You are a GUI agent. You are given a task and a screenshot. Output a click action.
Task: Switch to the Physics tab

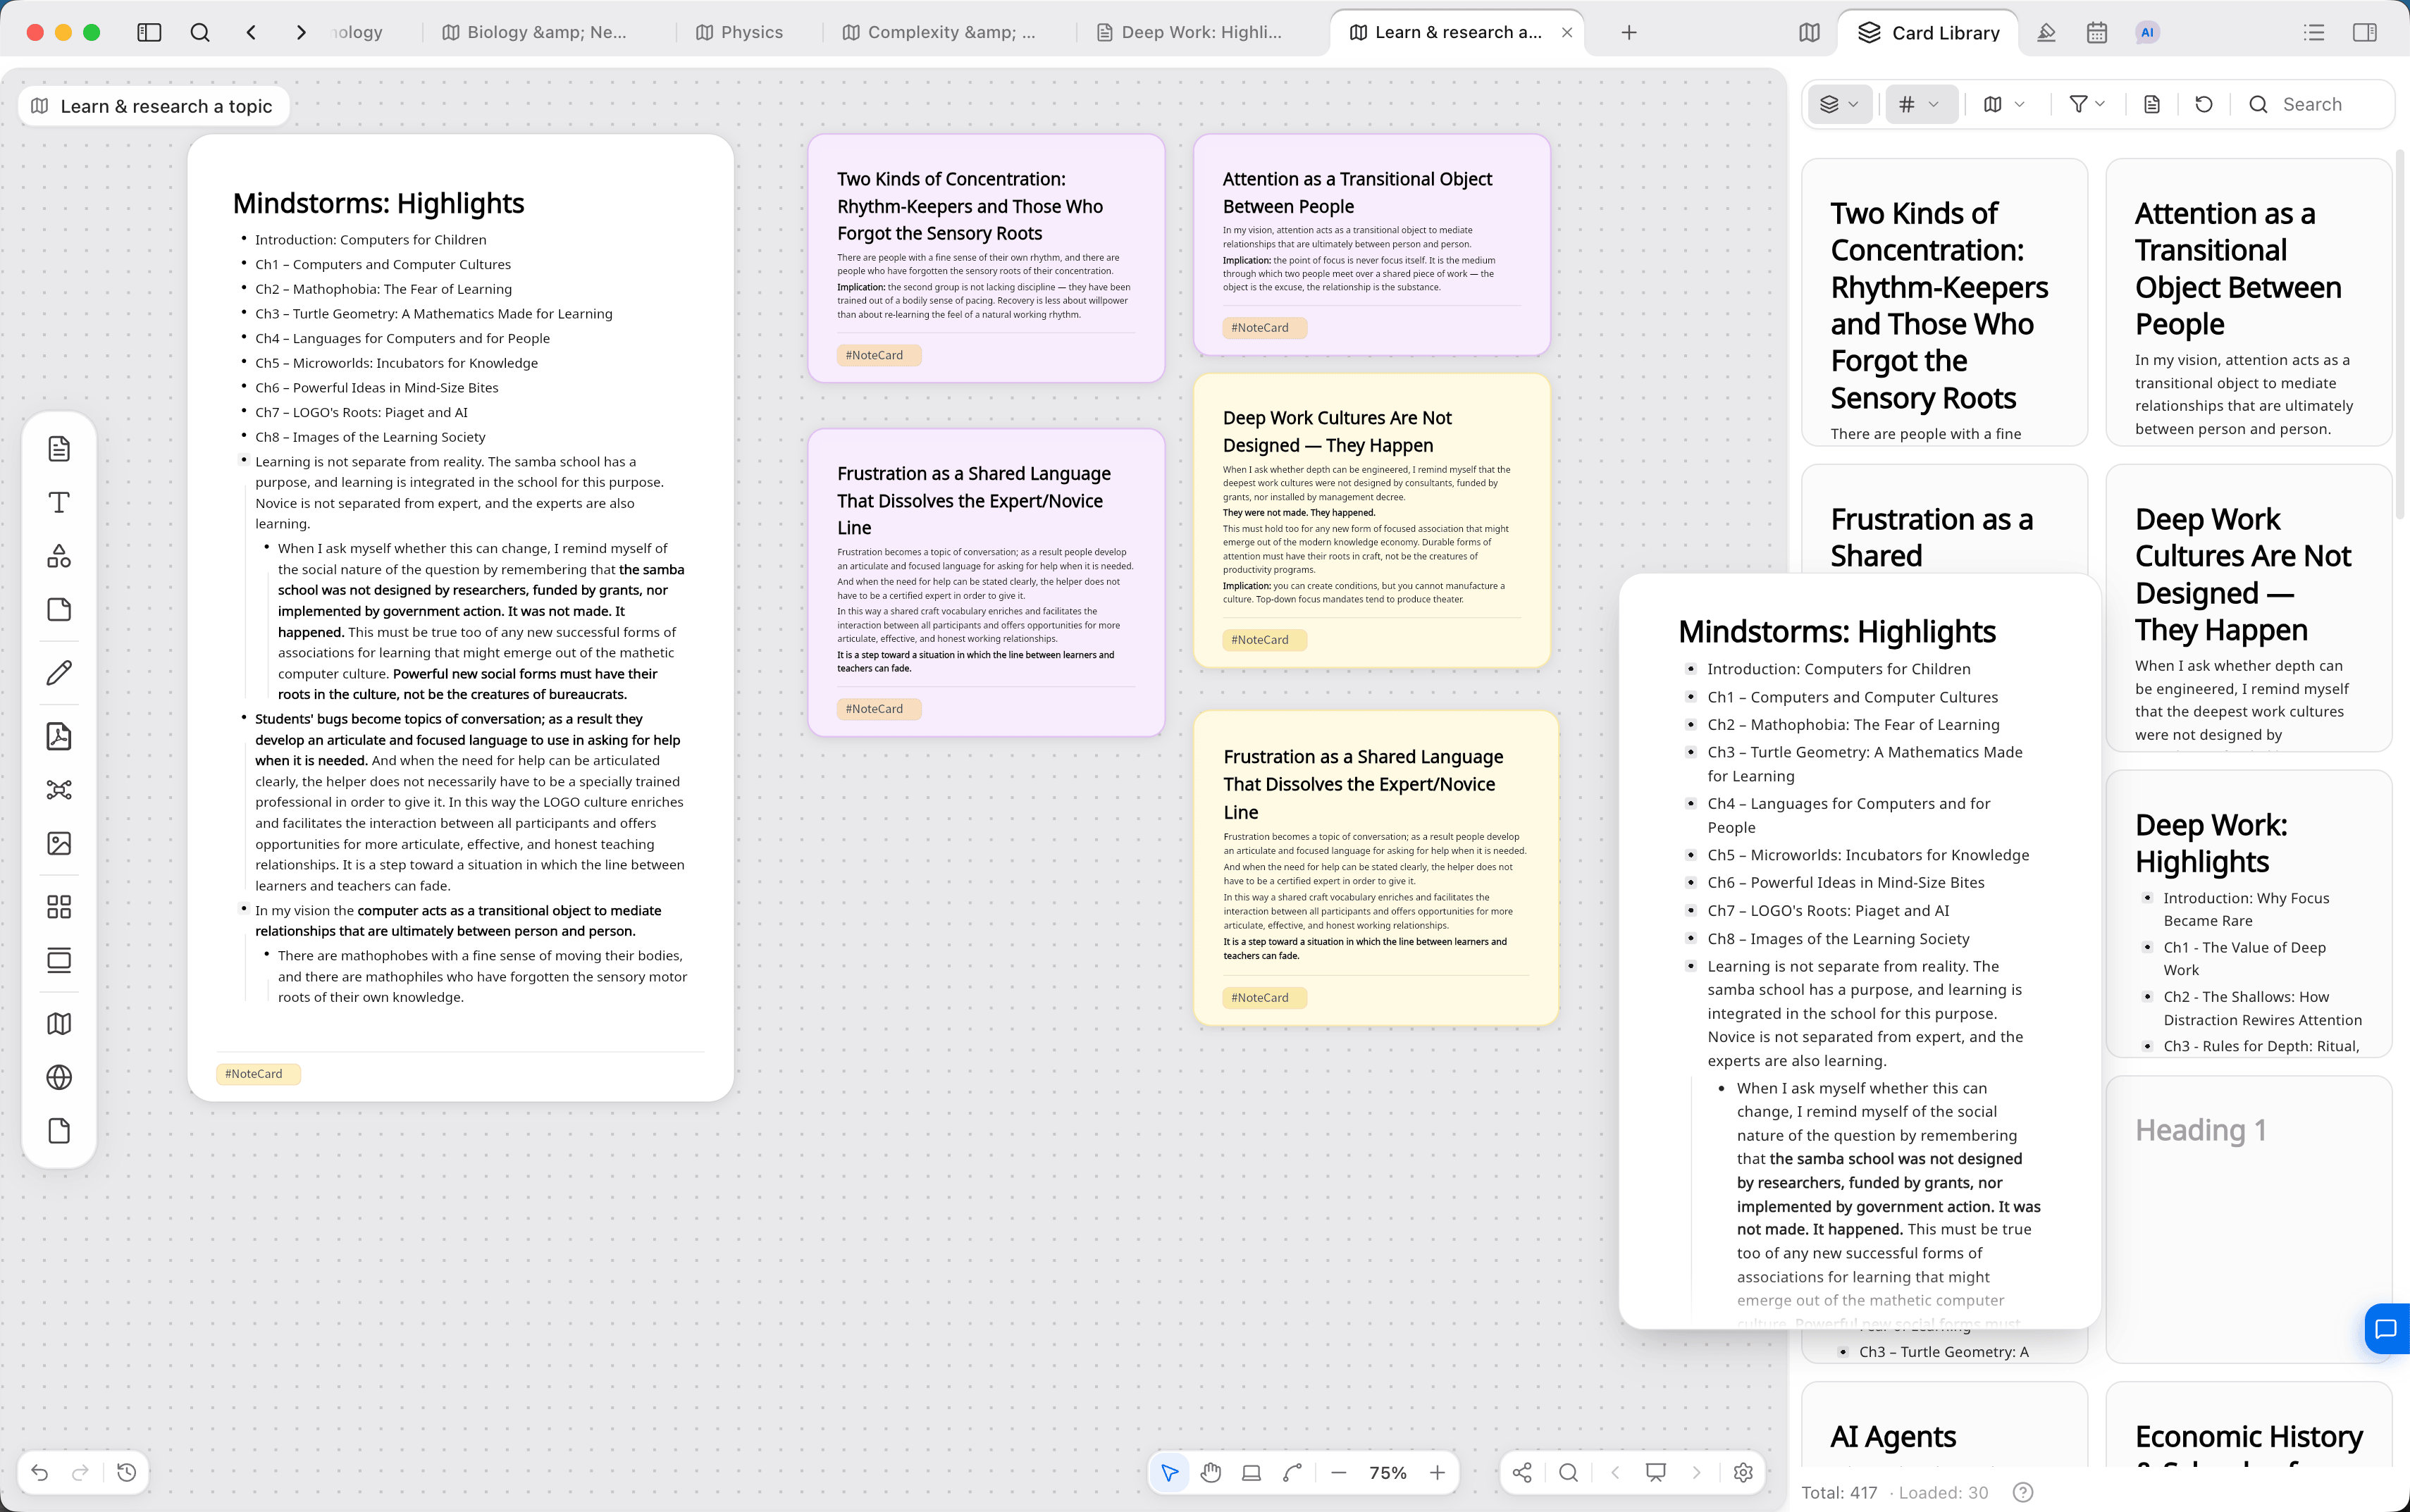[740, 32]
